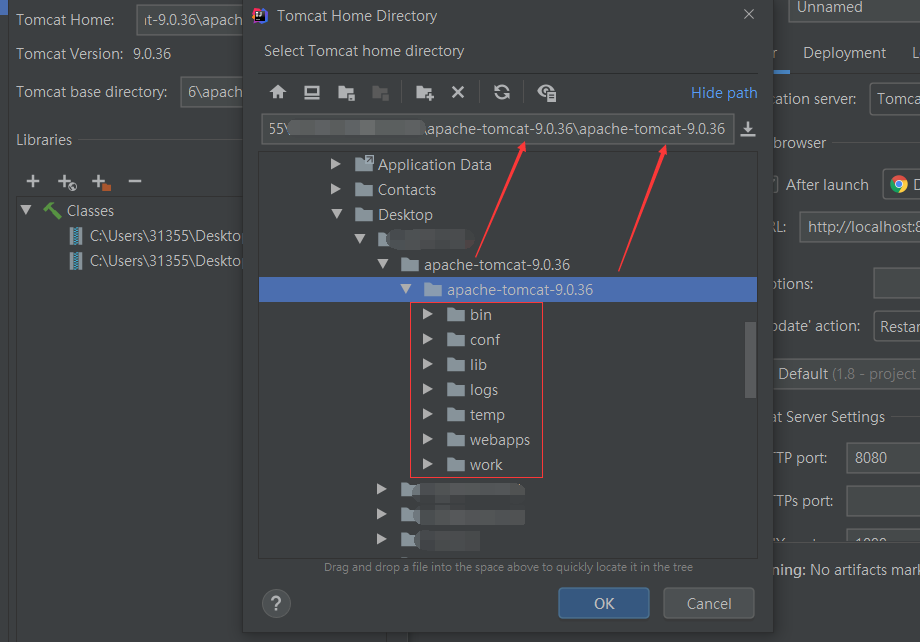Select the work folder
Image resolution: width=920 pixels, height=642 pixels.
tap(486, 465)
